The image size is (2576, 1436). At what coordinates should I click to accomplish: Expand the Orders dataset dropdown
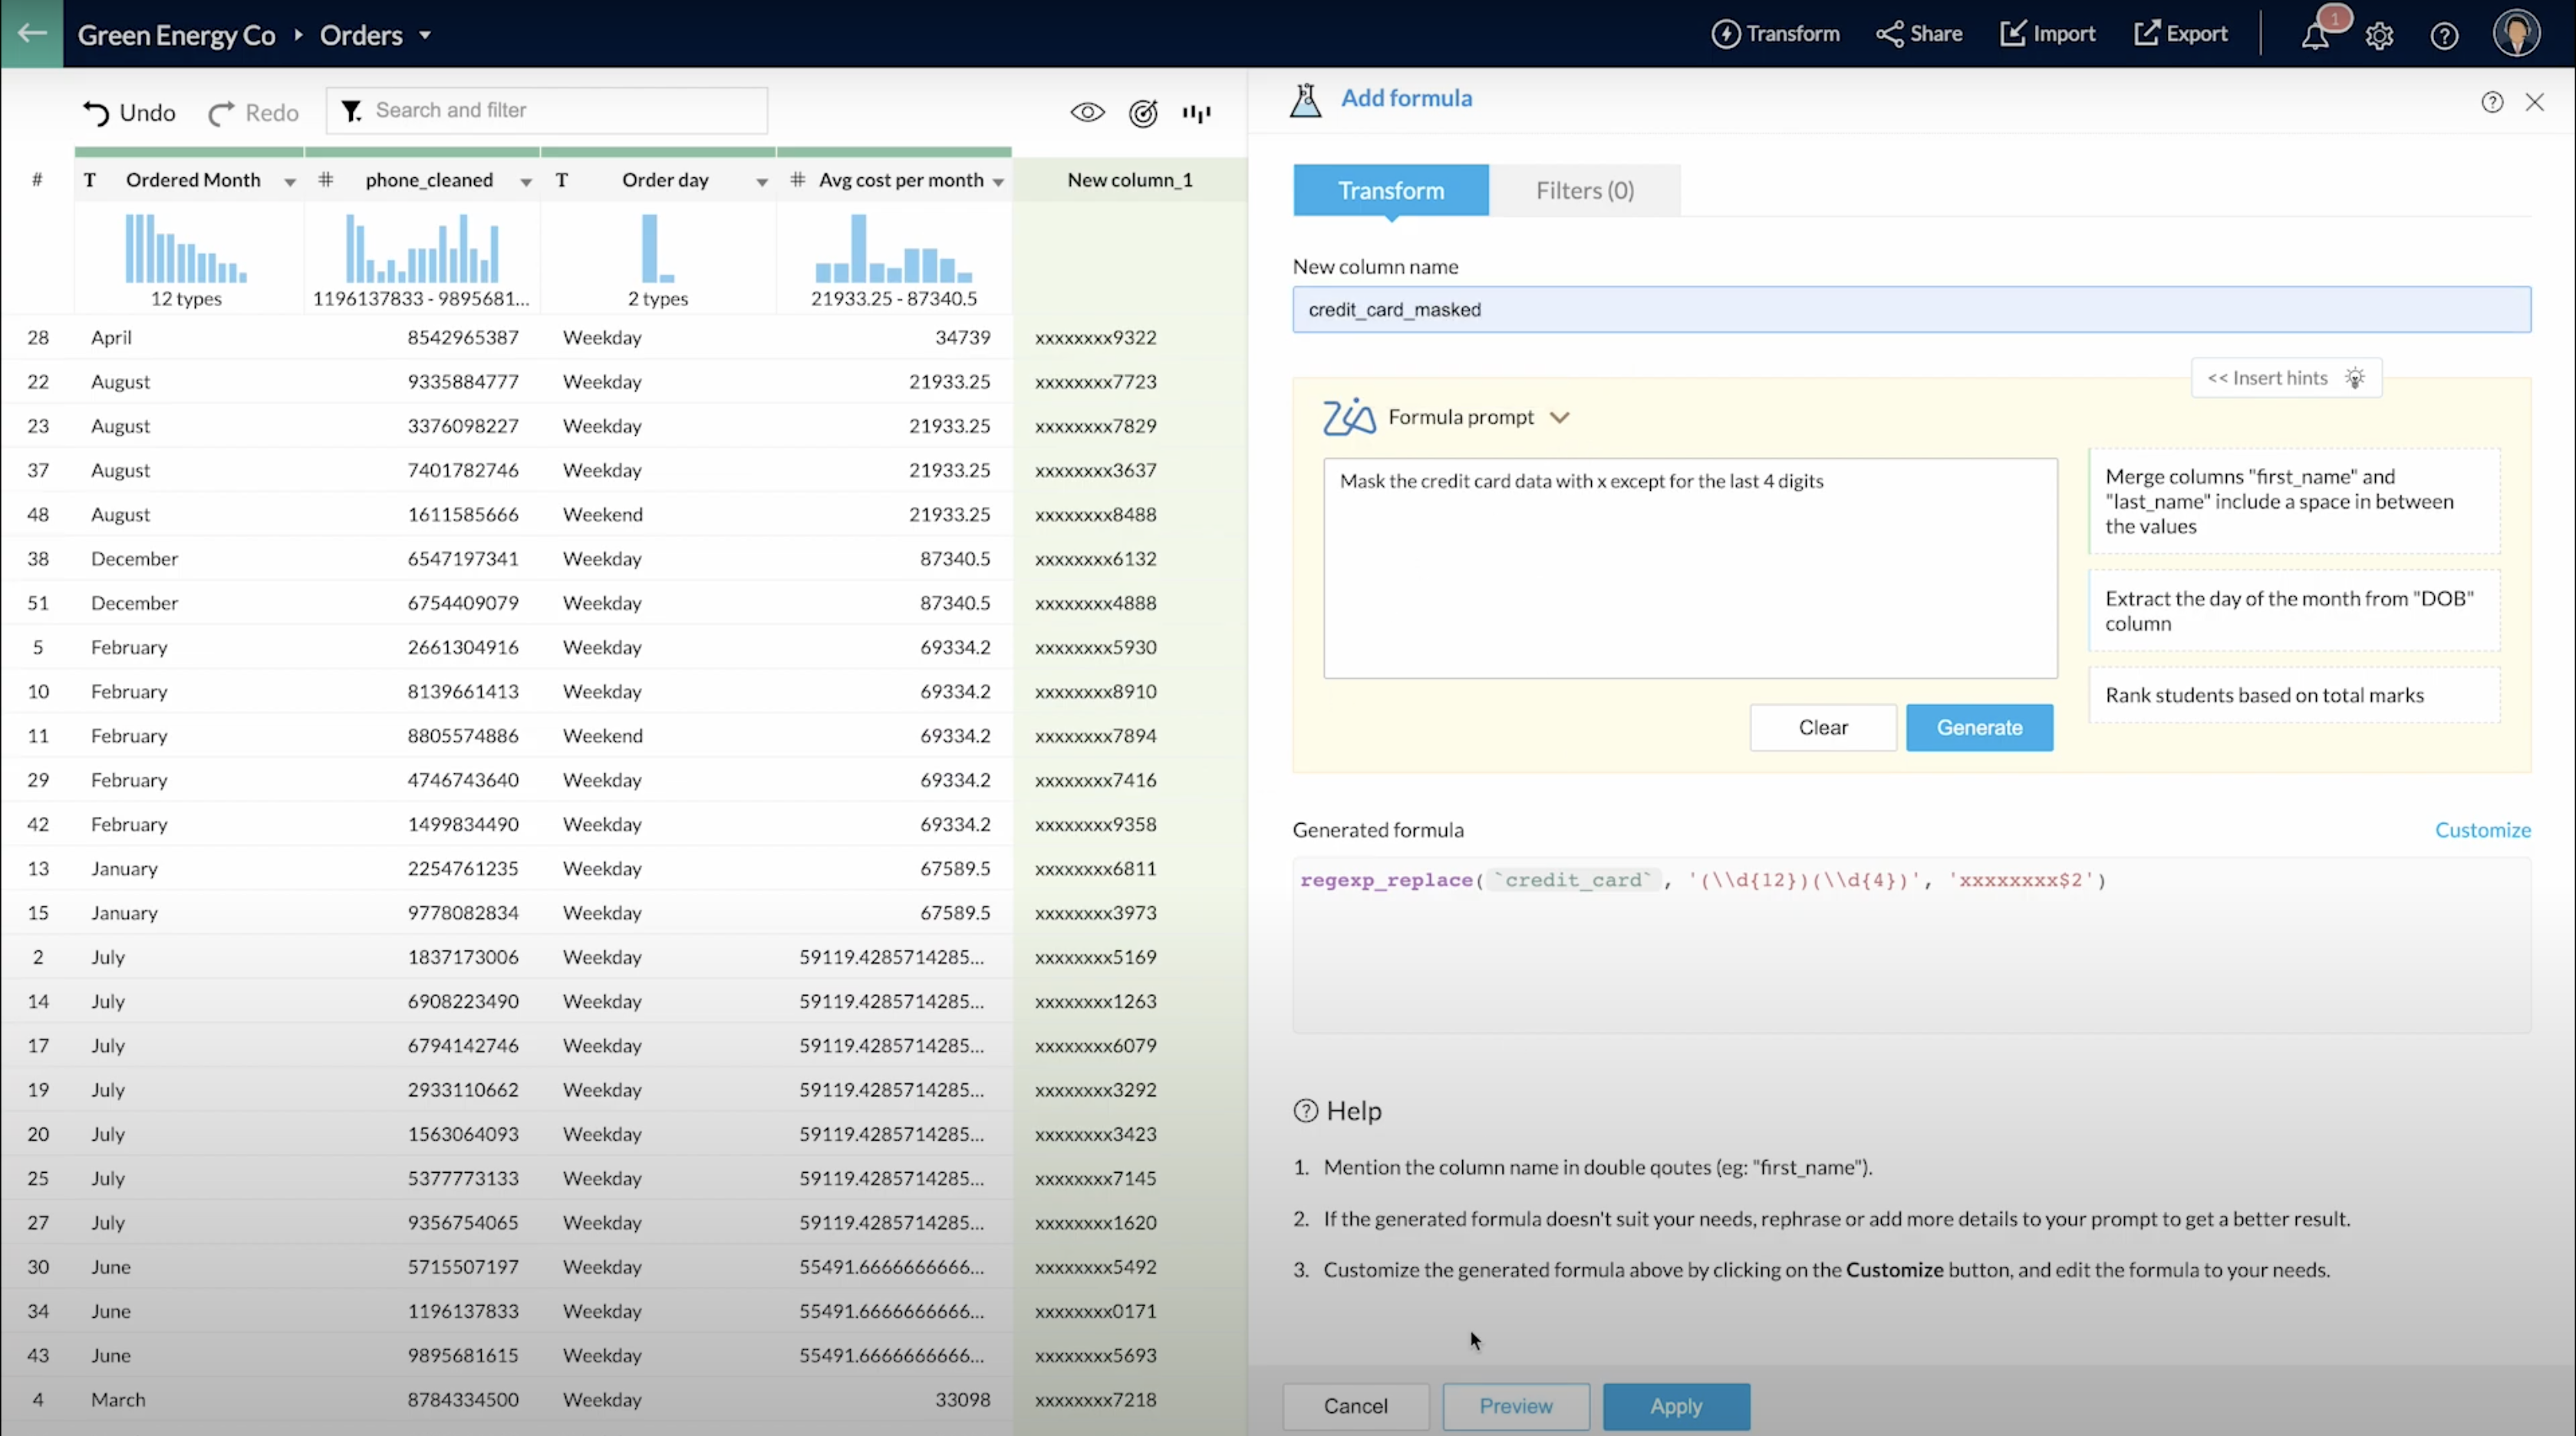click(x=425, y=35)
